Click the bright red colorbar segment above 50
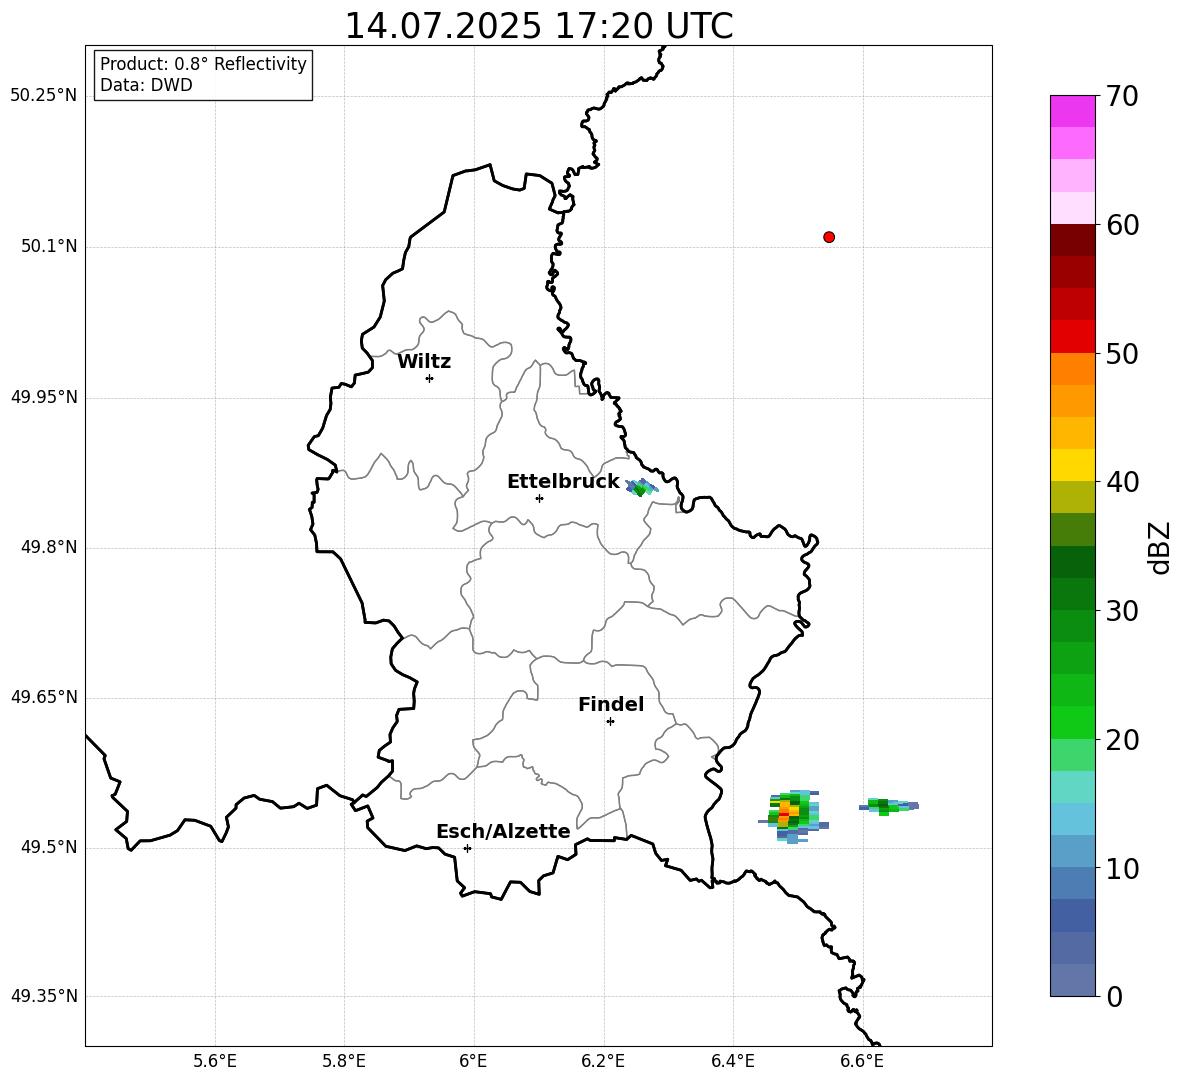This screenshot has height=1081, width=1184. [x=1073, y=337]
